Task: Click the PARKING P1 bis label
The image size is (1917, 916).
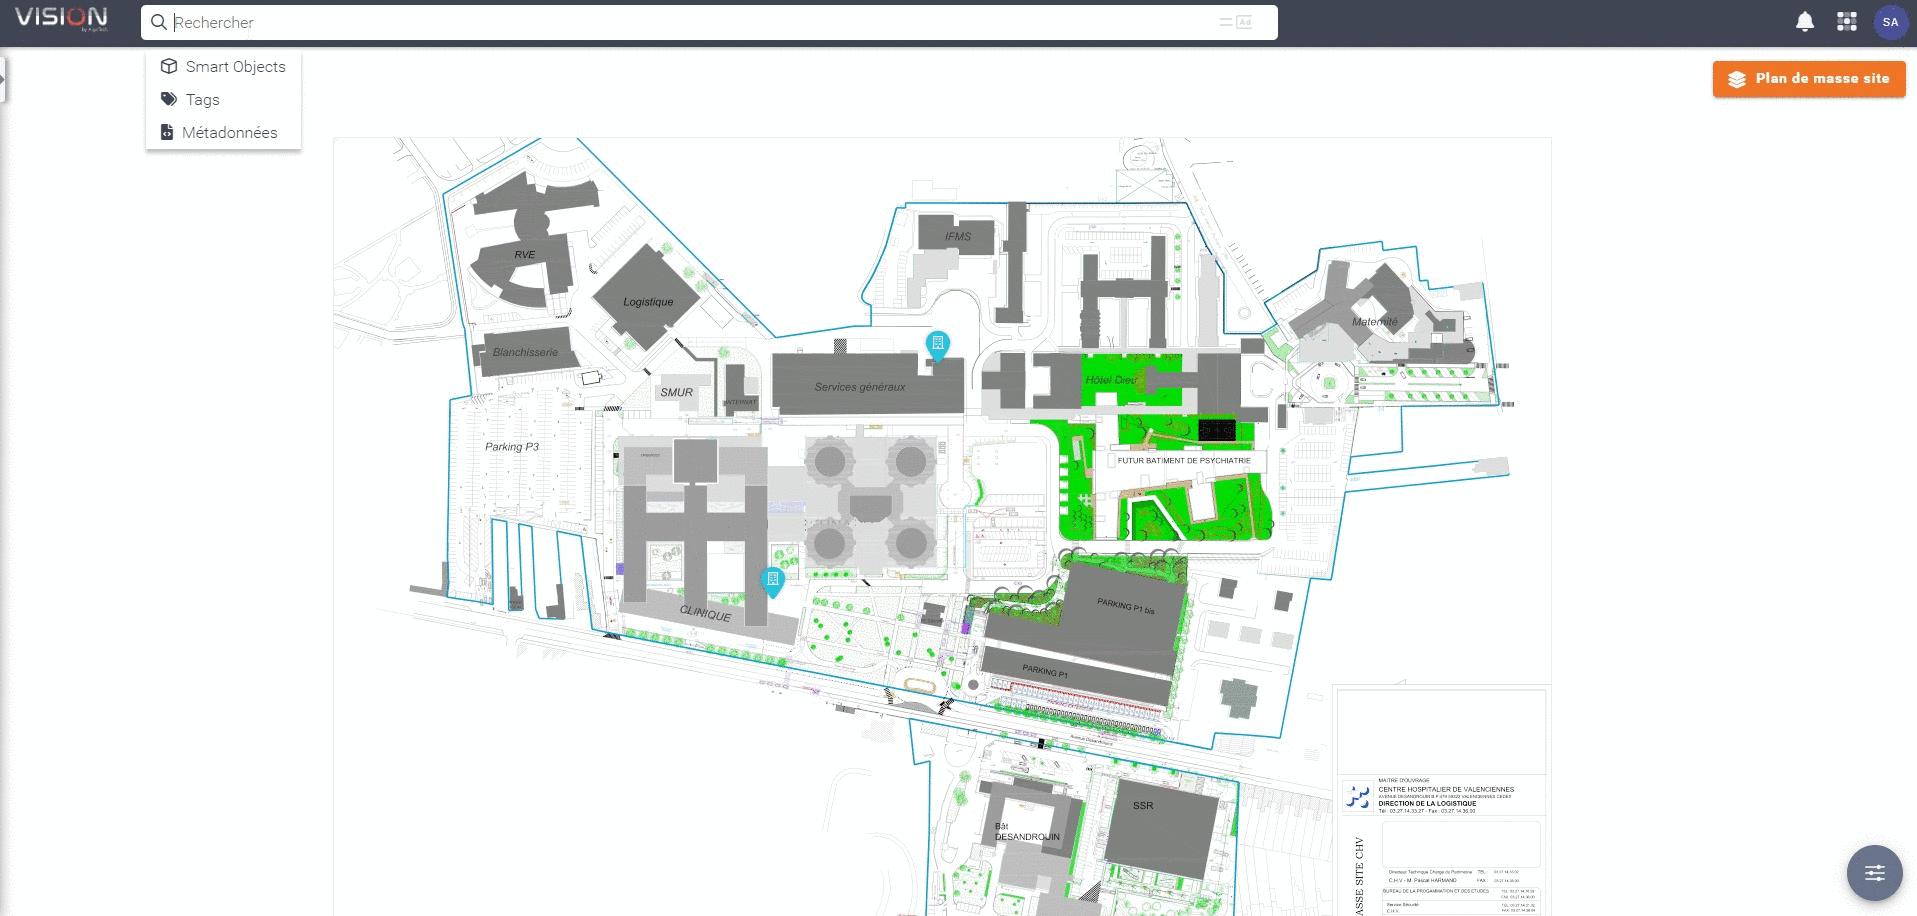Action: 1126,605
